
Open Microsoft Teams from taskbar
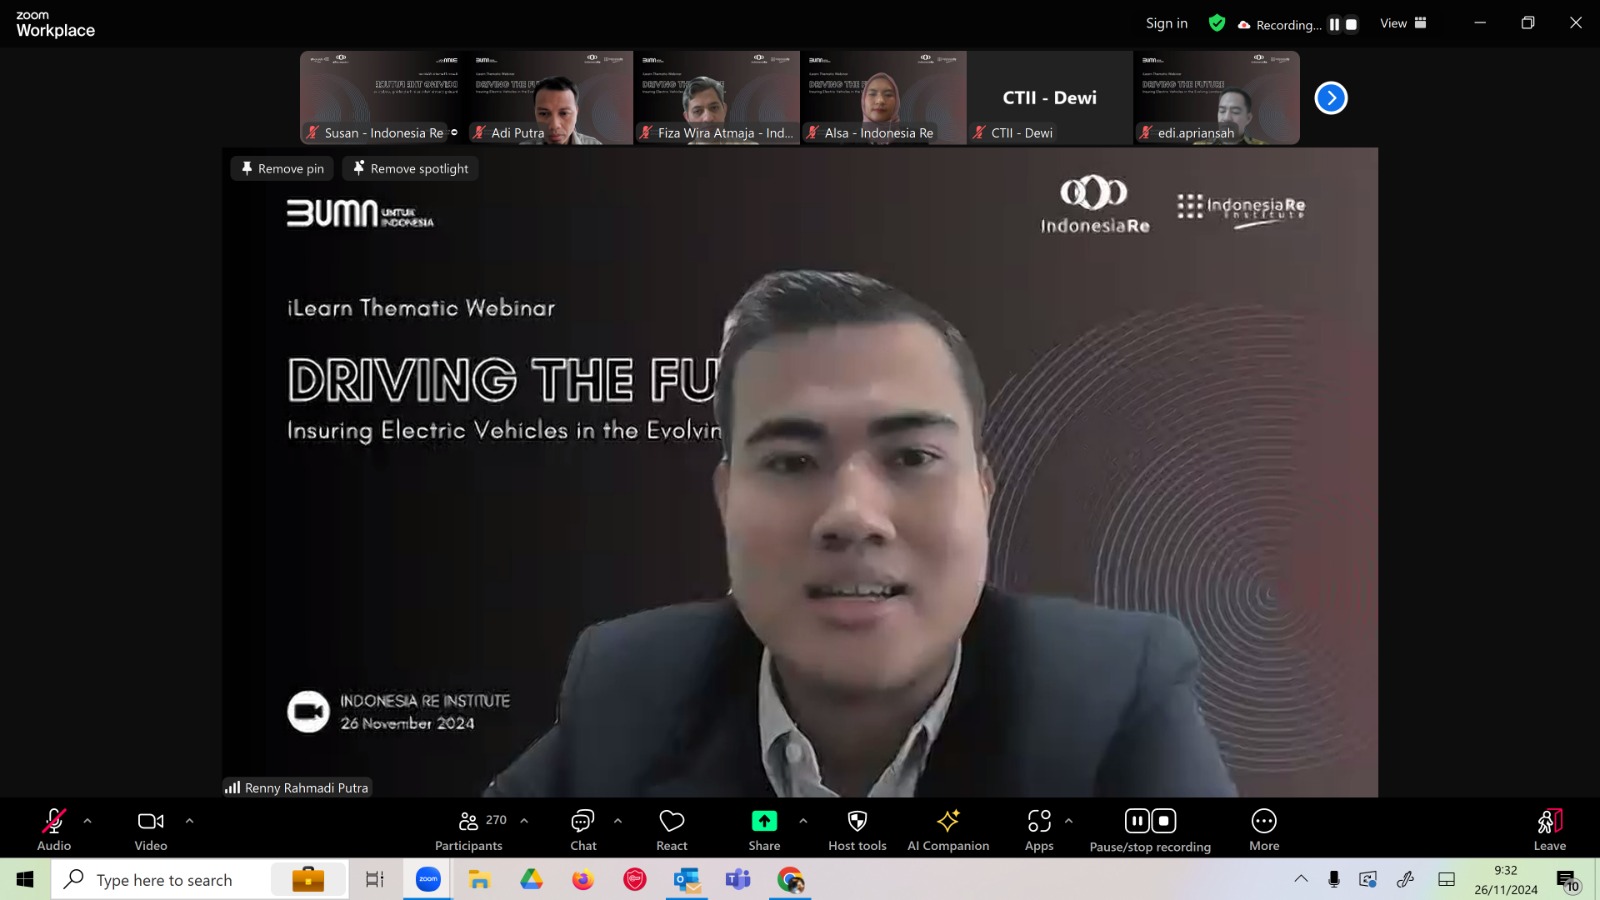coord(738,880)
